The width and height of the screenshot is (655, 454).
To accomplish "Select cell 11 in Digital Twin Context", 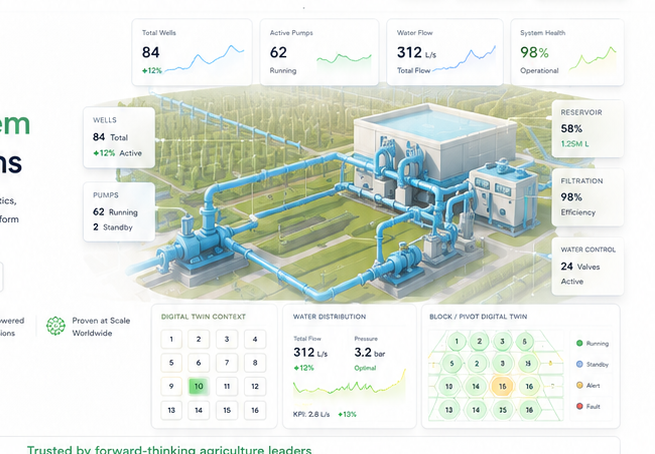I will coord(227,386).
